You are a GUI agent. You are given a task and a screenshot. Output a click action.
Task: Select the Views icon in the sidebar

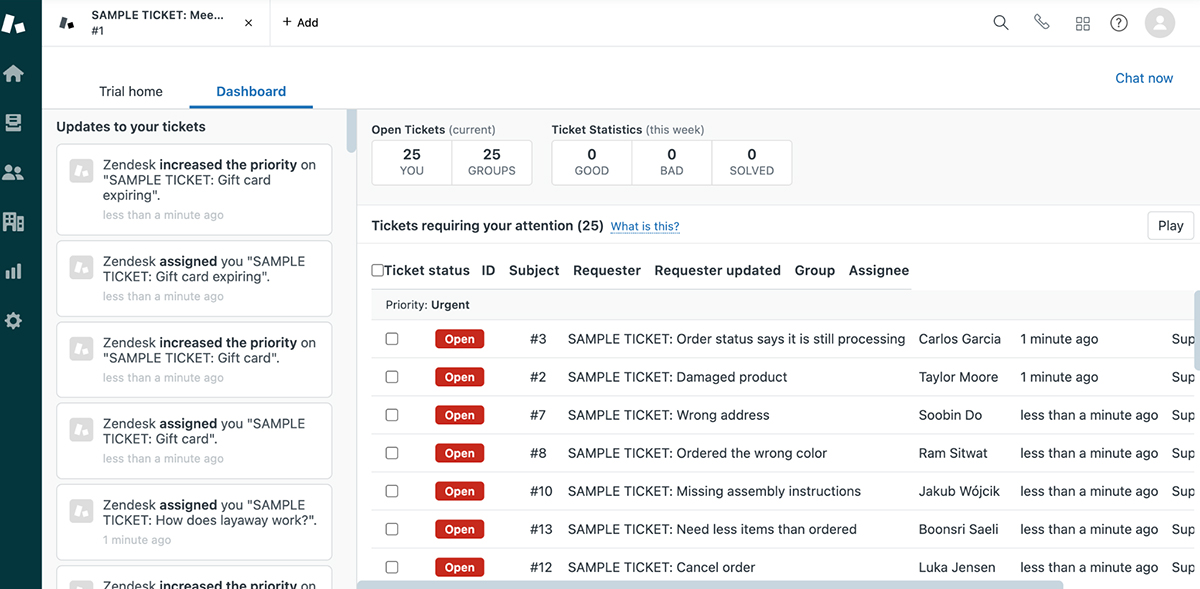[14, 122]
